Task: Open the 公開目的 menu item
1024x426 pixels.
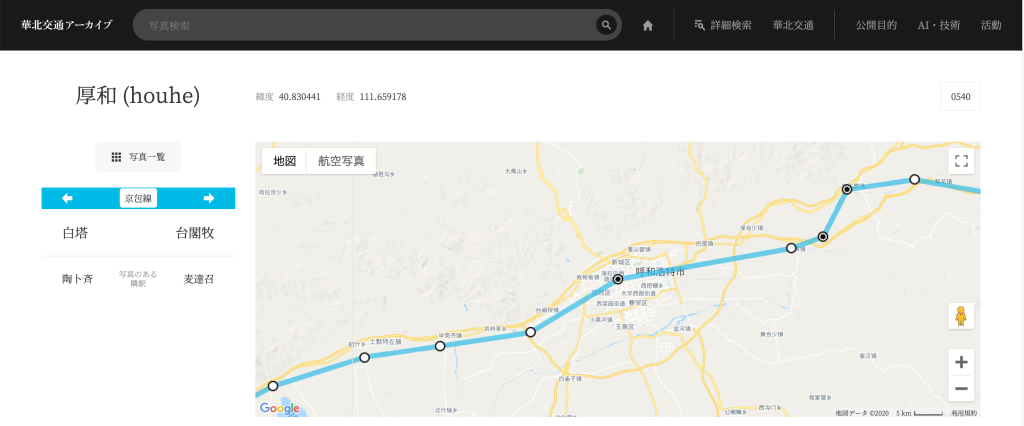Action: pyautogui.click(x=876, y=25)
